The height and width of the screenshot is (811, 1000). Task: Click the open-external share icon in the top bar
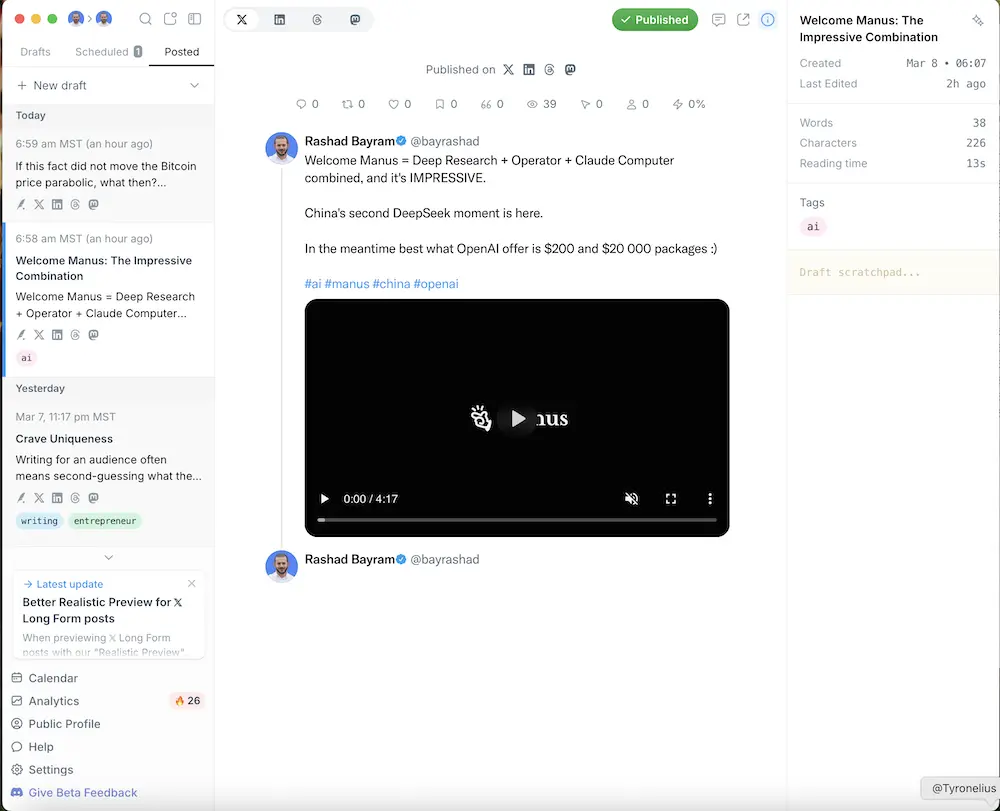tap(743, 20)
